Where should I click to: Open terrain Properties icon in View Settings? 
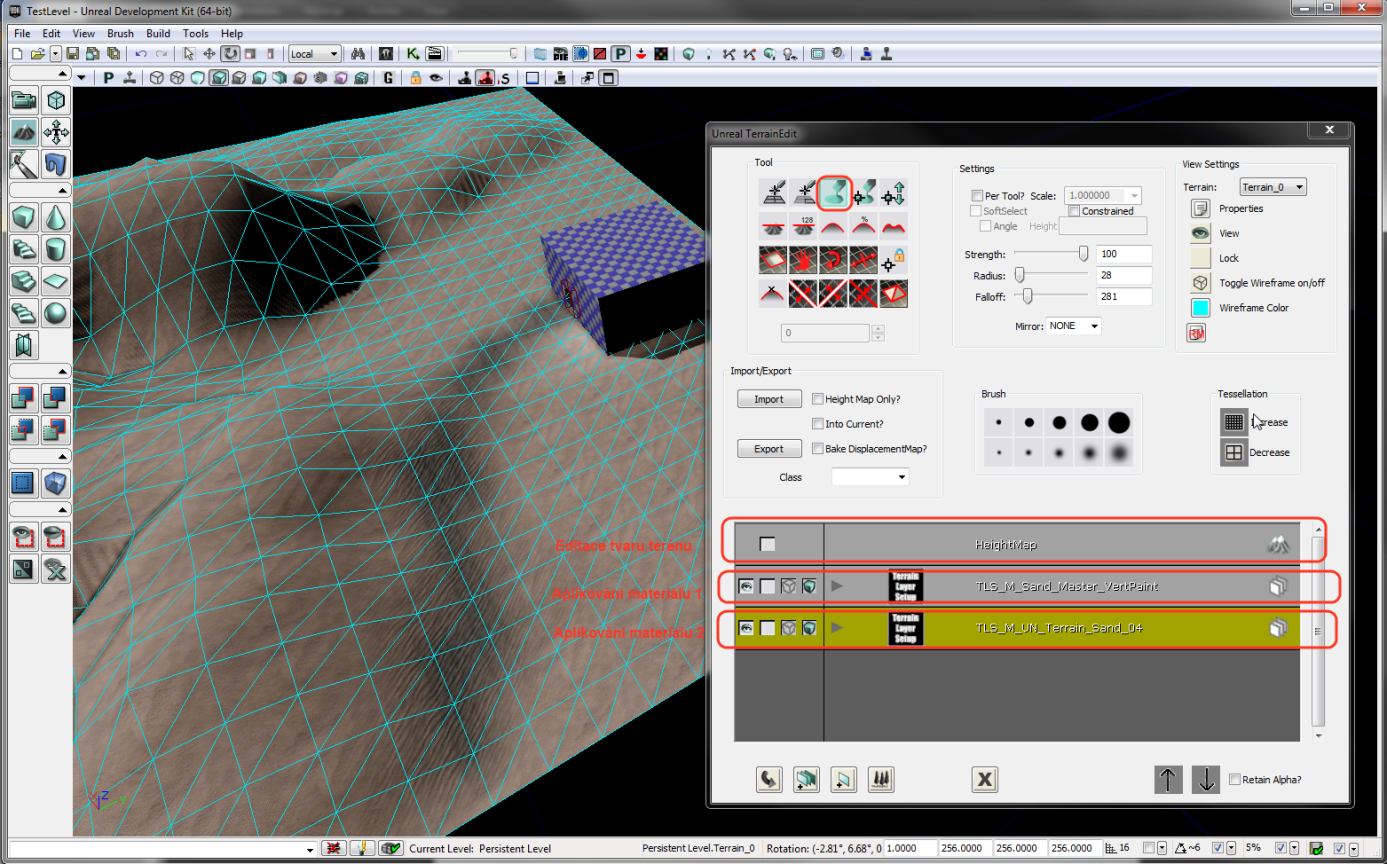(x=1200, y=208)
